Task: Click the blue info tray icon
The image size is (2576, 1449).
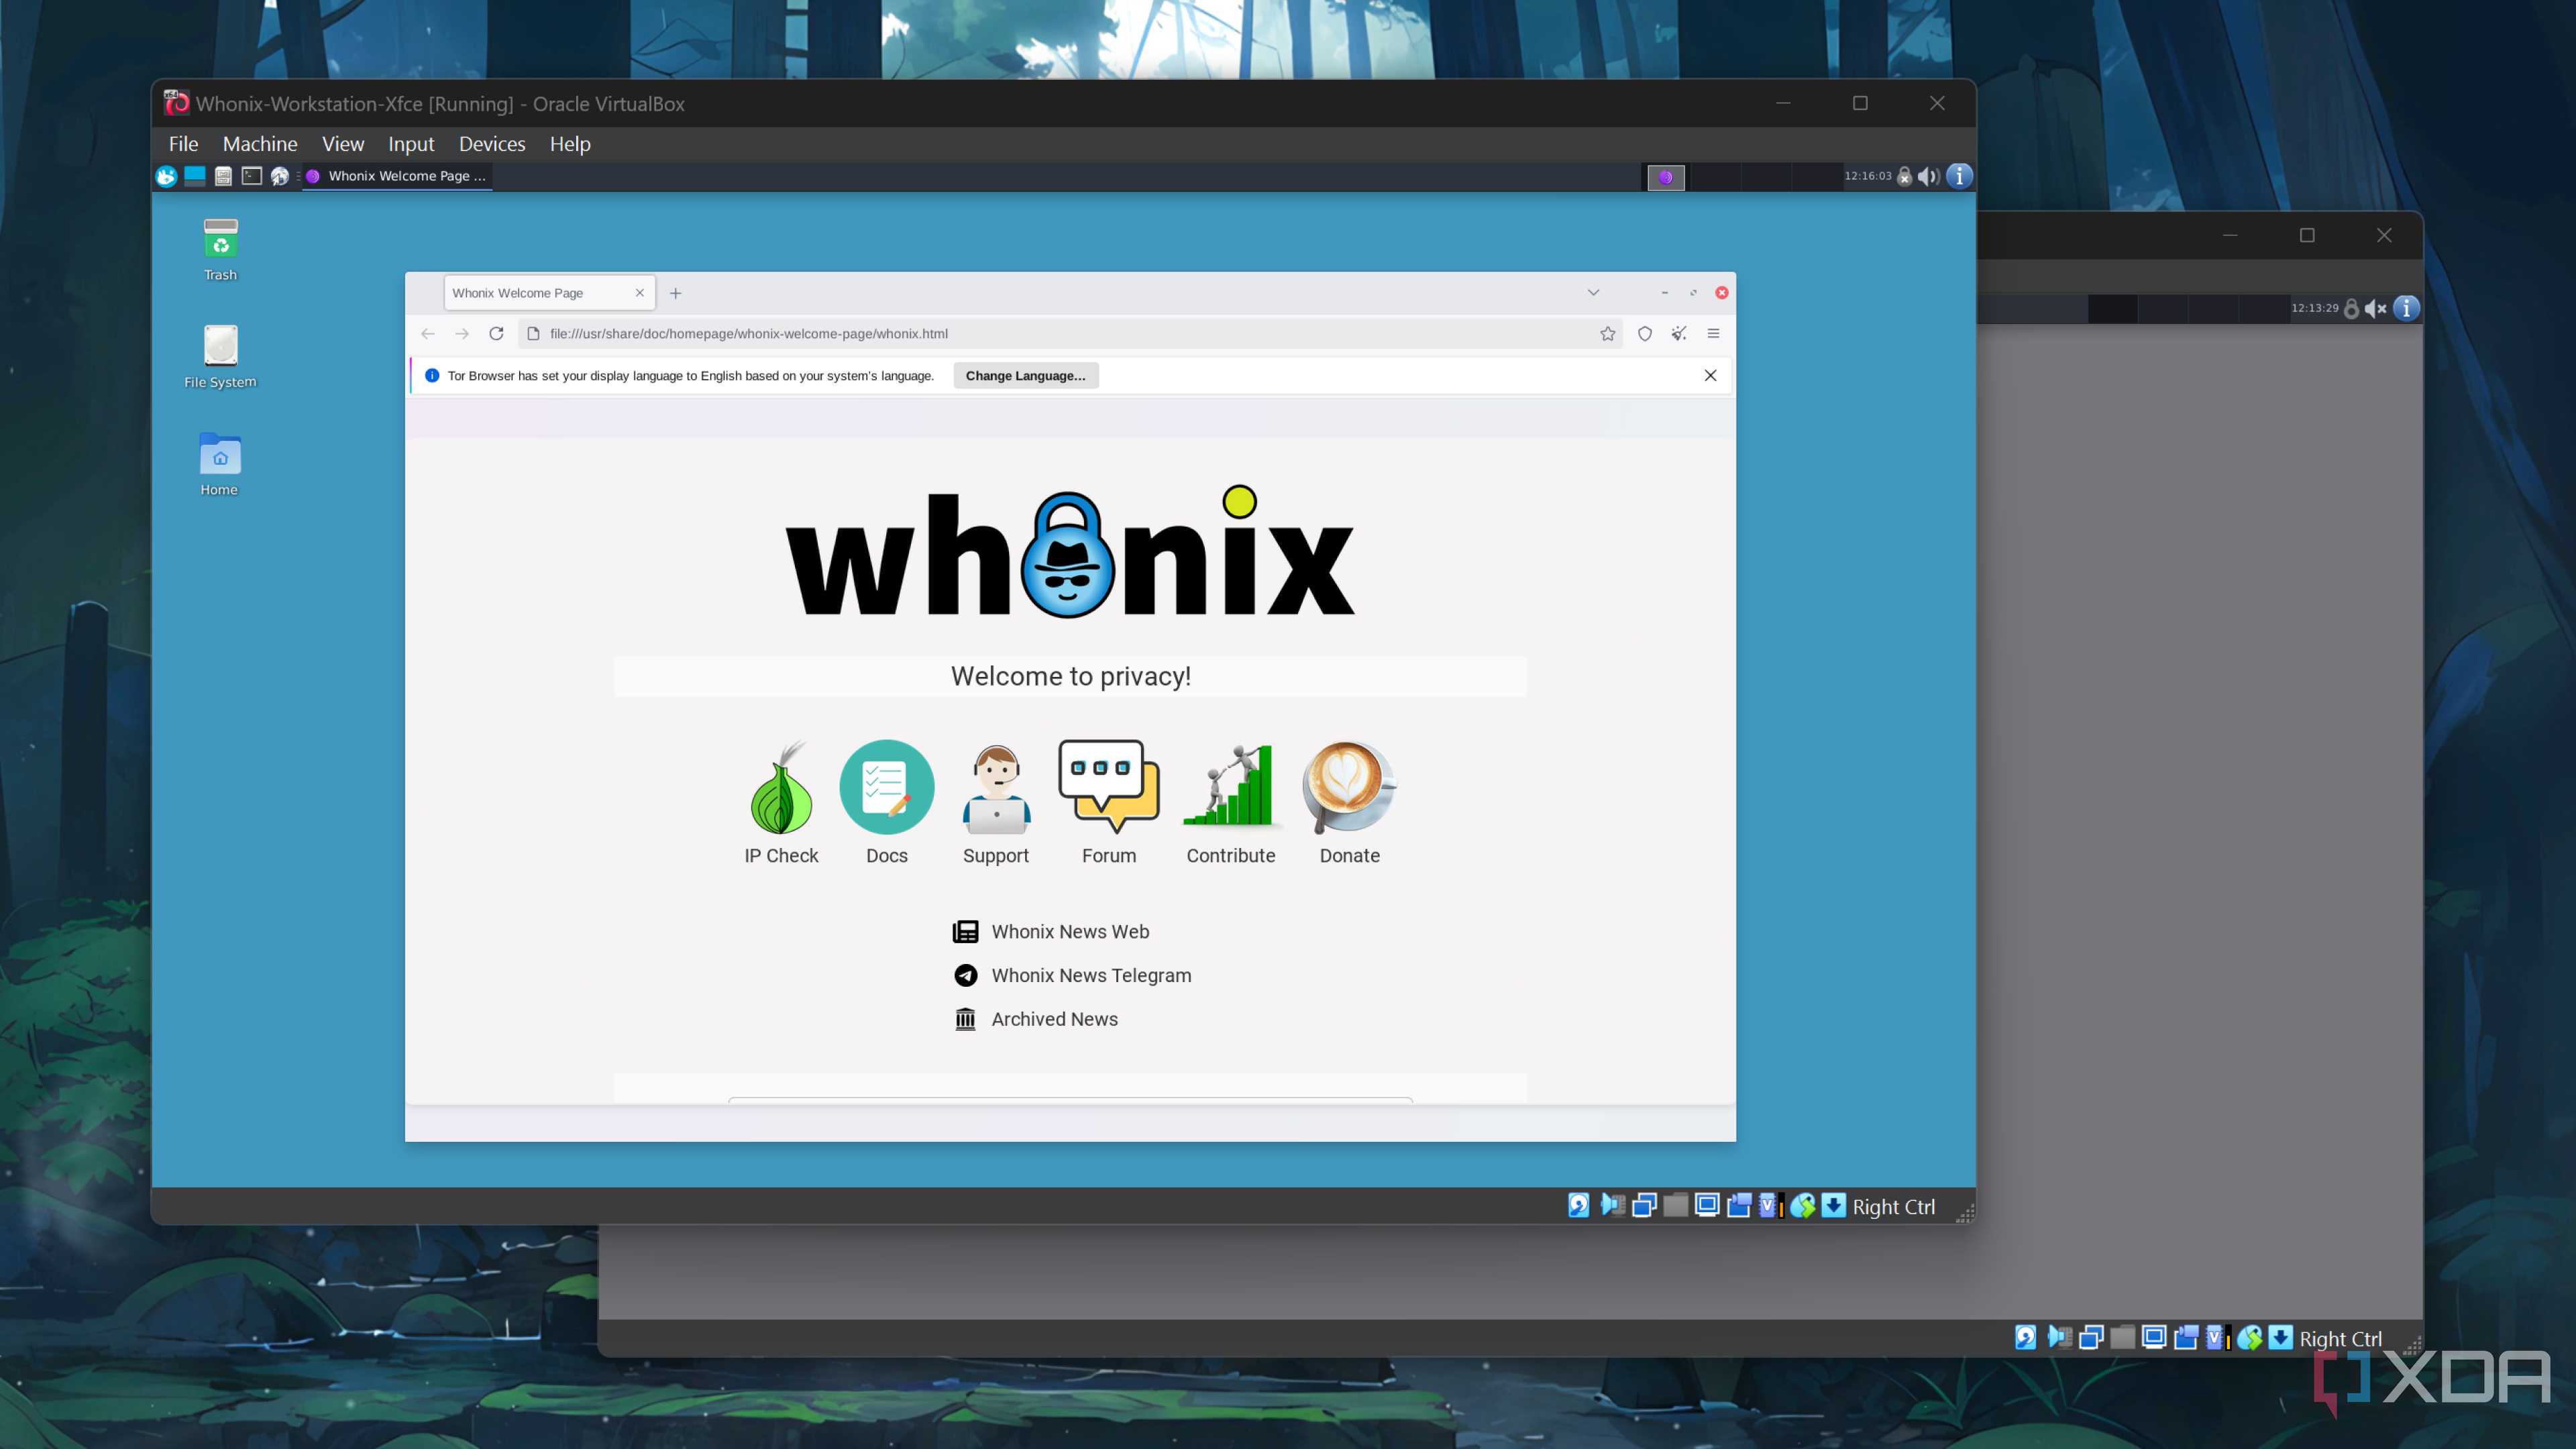Action: pyautogui.click(x=1960, y=176)
